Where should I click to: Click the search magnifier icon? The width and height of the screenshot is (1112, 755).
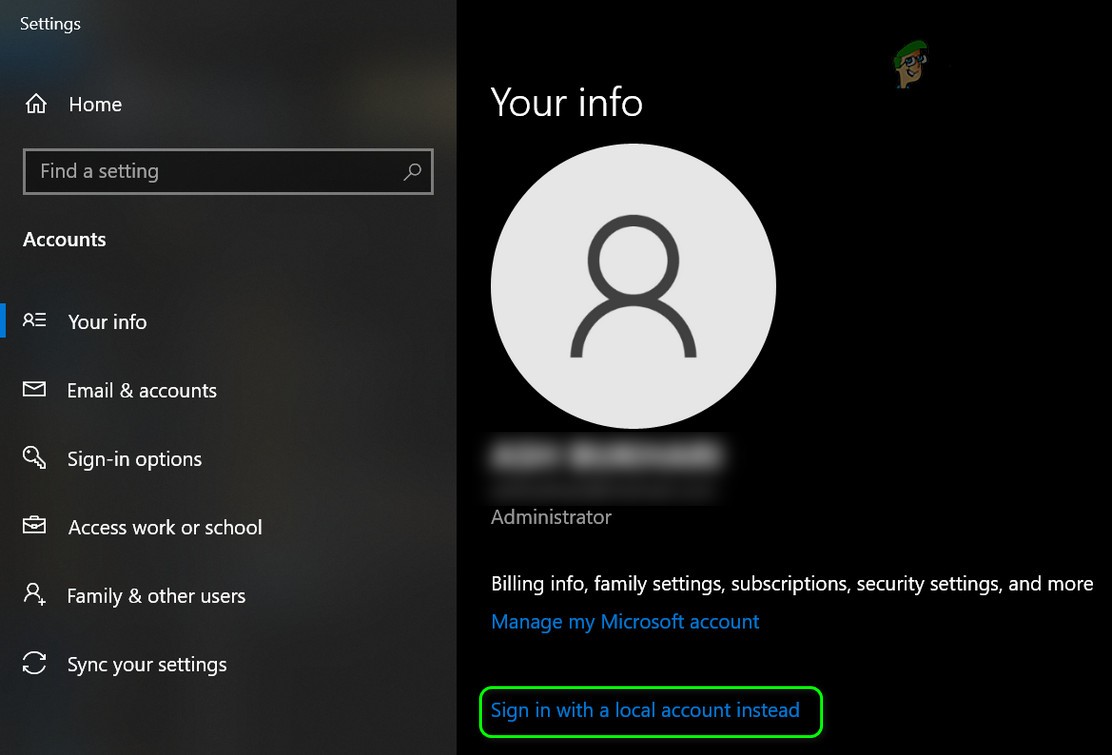click(412, 171)
